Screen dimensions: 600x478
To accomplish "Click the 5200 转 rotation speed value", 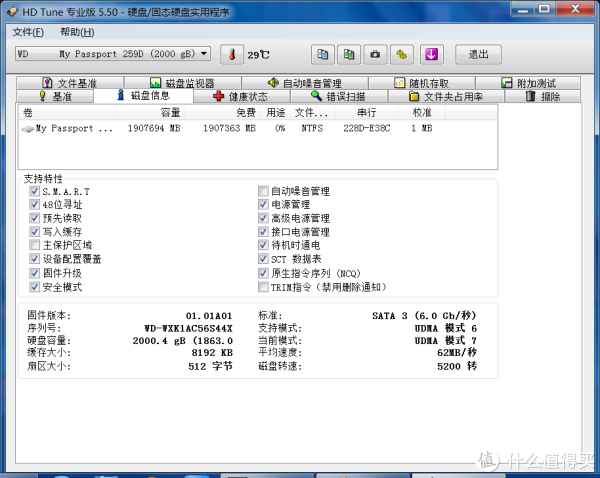I will click(x=457, y=366).
